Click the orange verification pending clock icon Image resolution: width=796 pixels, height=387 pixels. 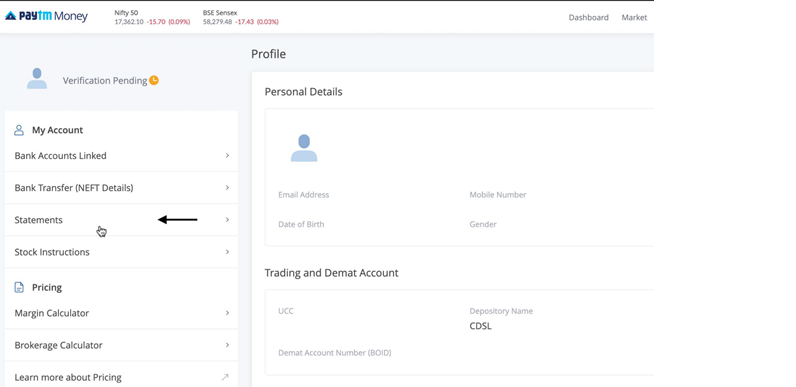(154, 80)
